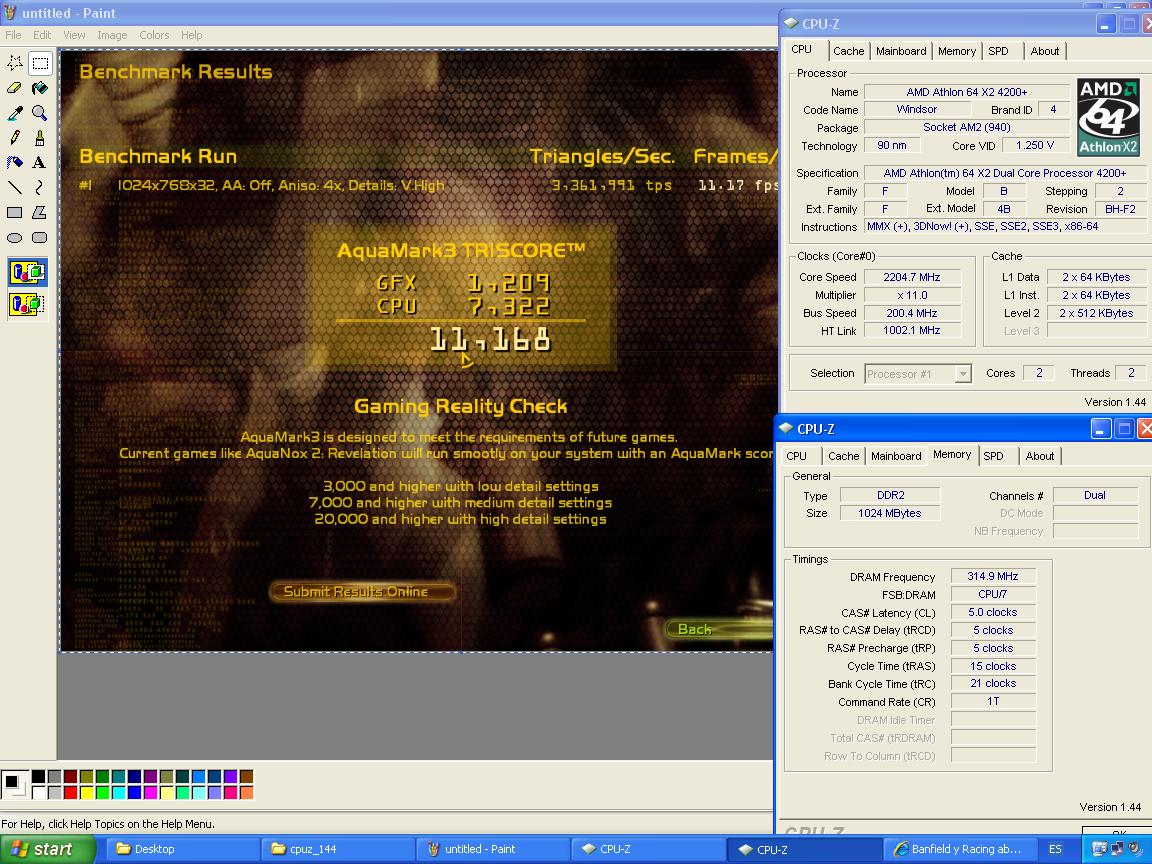1152x864 pixels.
Task: Pick the yellow color swatch
Action: click(x=87, y=793)
